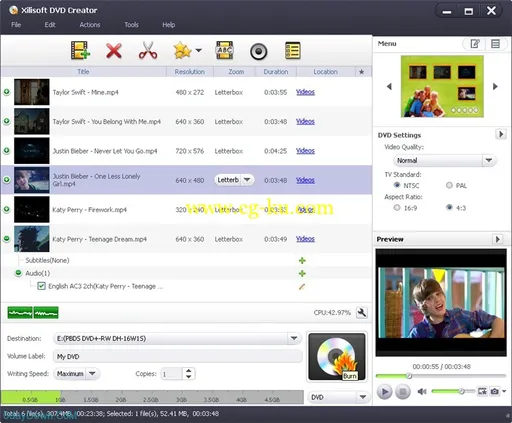Choose 16:9 aspect ratio
The image size is (512, 423).
point(397,208)
